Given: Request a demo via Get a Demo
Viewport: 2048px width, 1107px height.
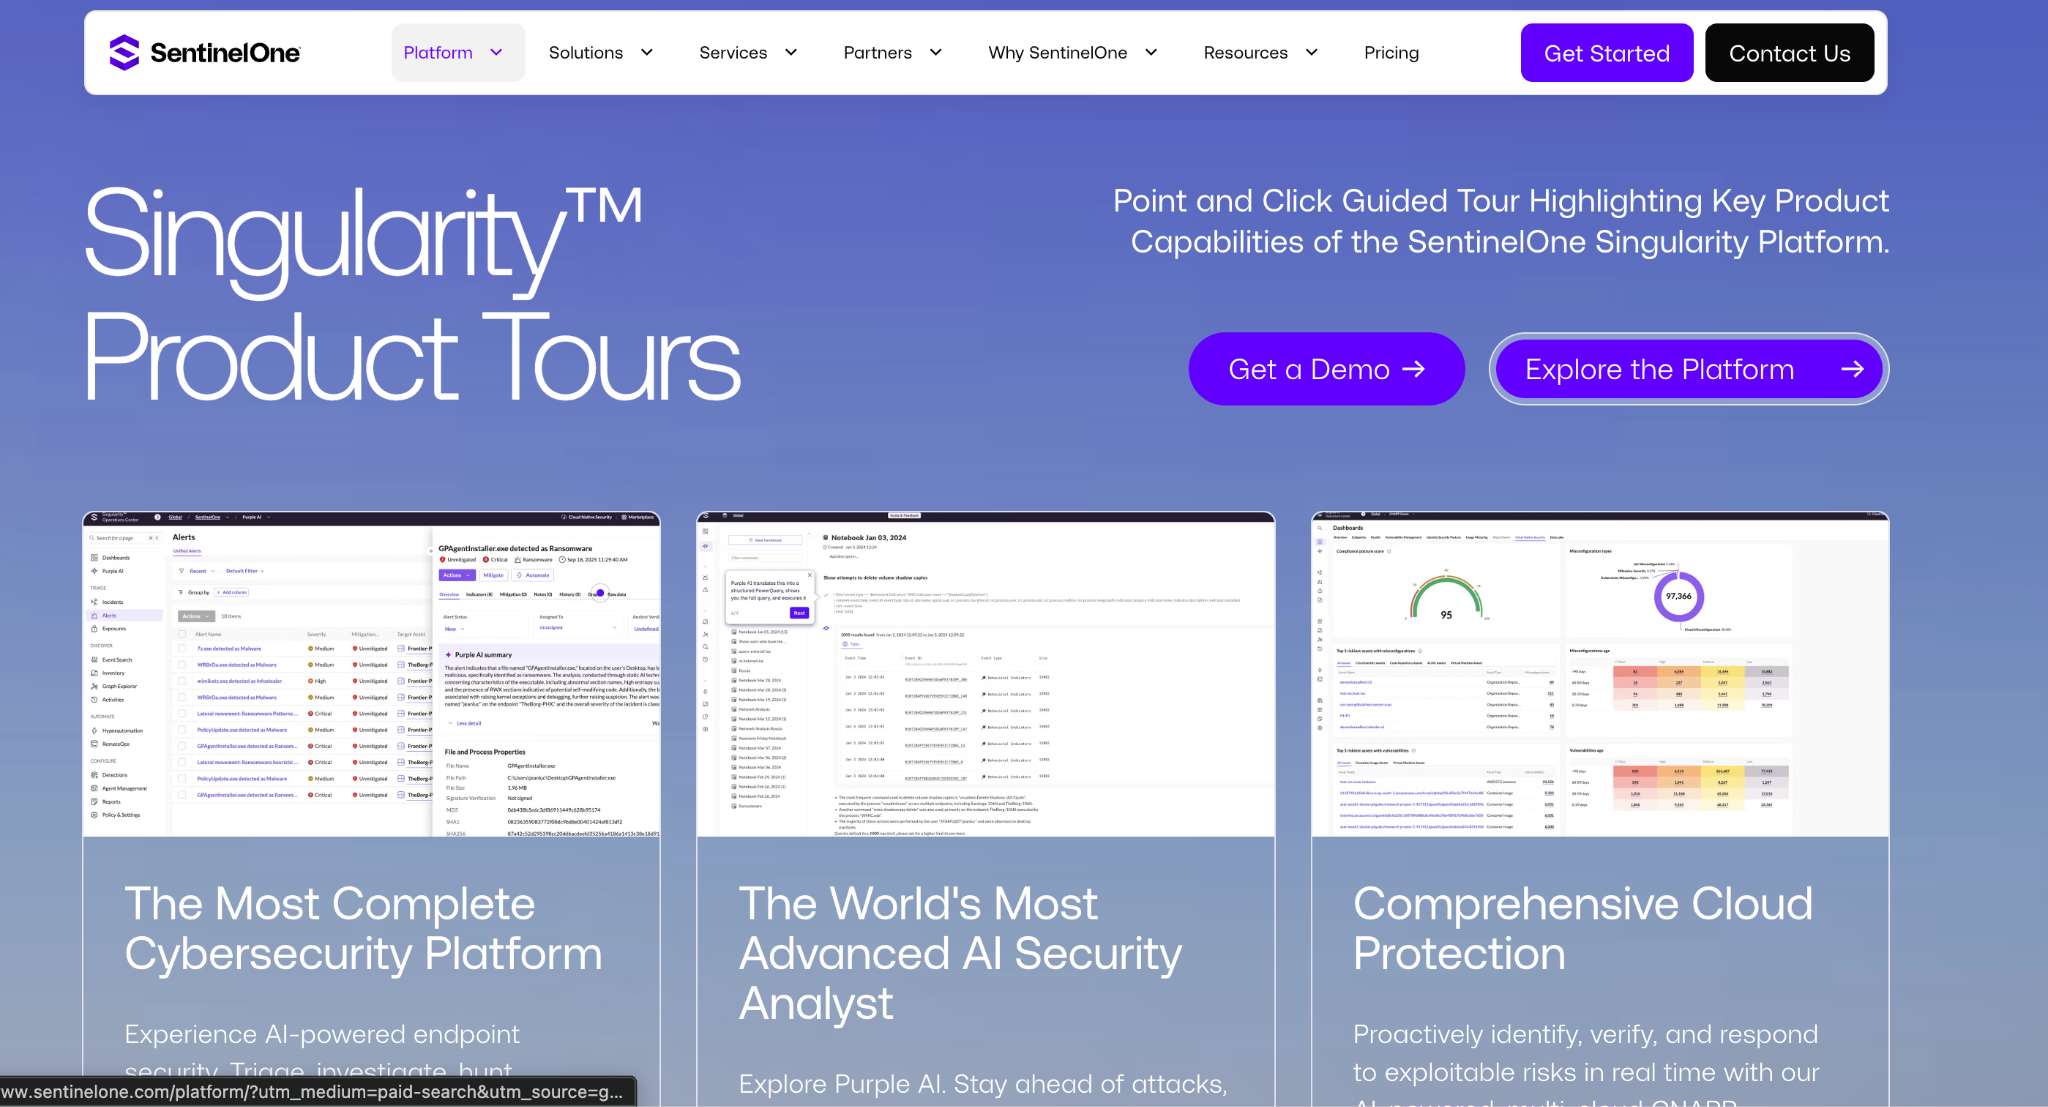Looking at the screenshot, I should (1326, 369).
